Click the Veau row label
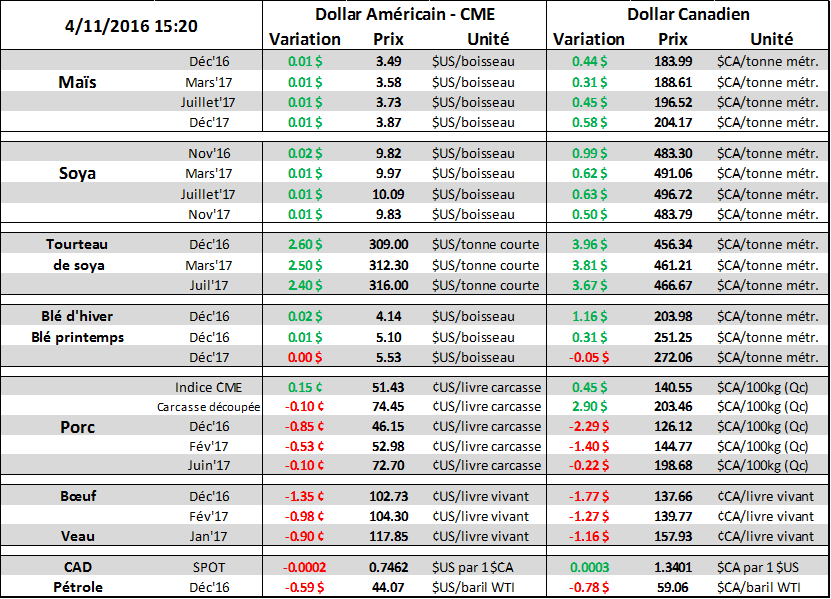 point(77,534)
